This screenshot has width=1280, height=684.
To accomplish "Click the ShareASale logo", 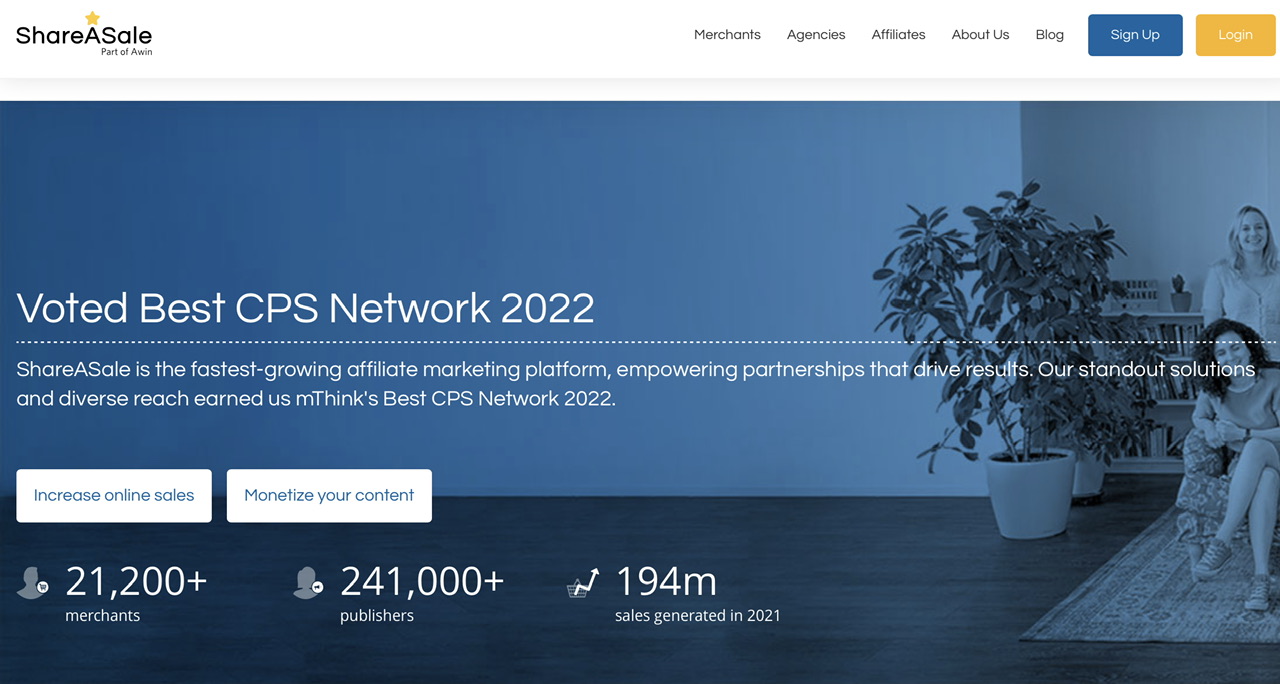I will point(84,34).
